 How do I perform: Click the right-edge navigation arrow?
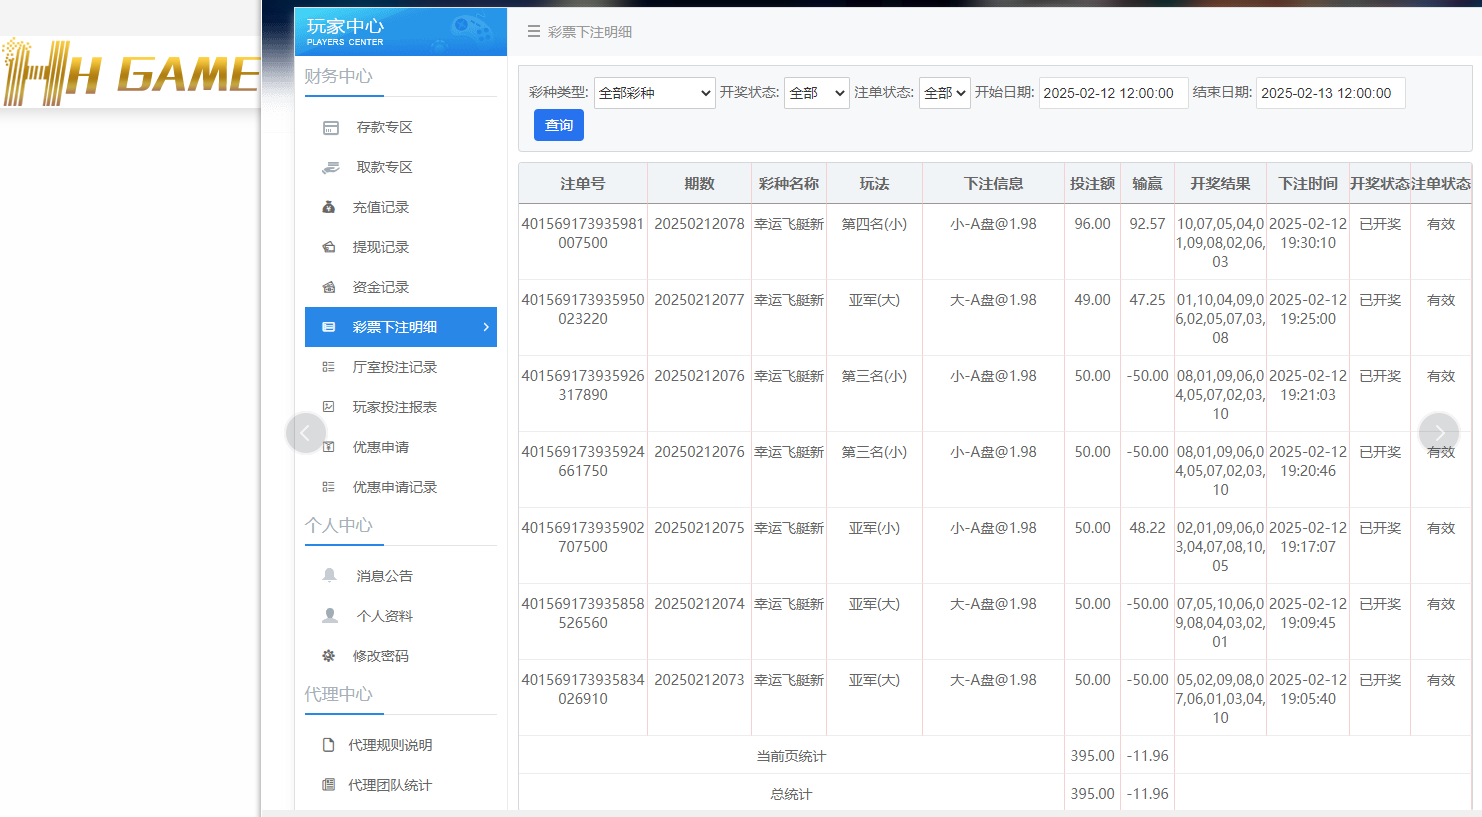tap(1439, 432)
